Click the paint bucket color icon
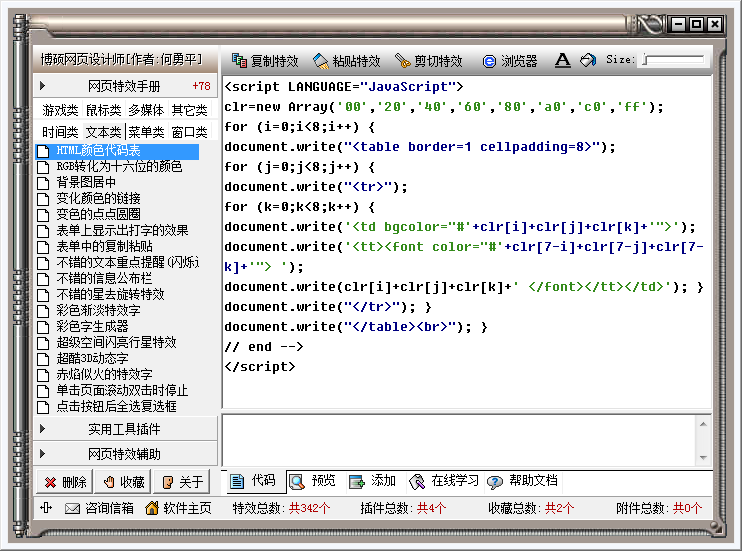 coord(588,60)
